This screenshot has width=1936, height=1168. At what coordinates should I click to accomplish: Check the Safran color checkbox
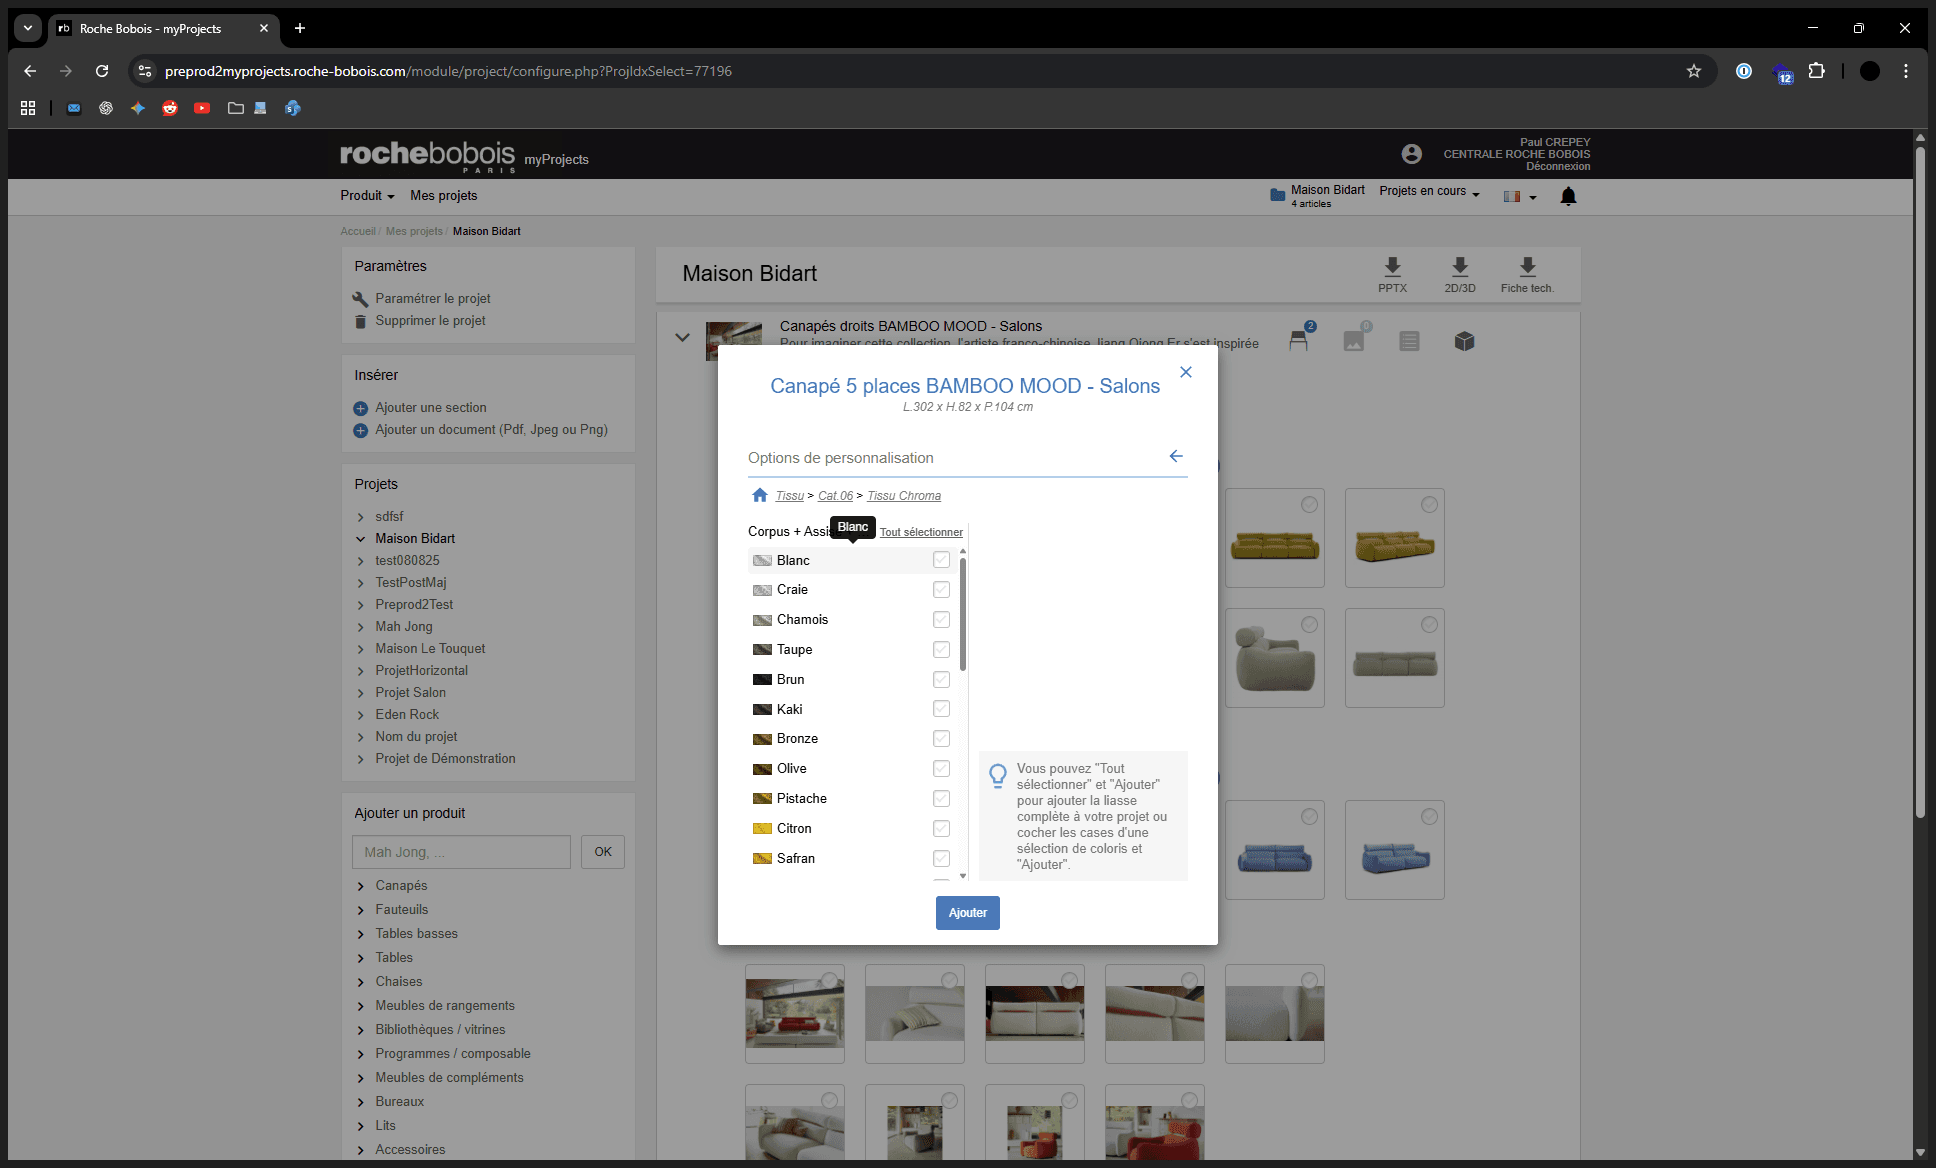click(x=941, y=858)
